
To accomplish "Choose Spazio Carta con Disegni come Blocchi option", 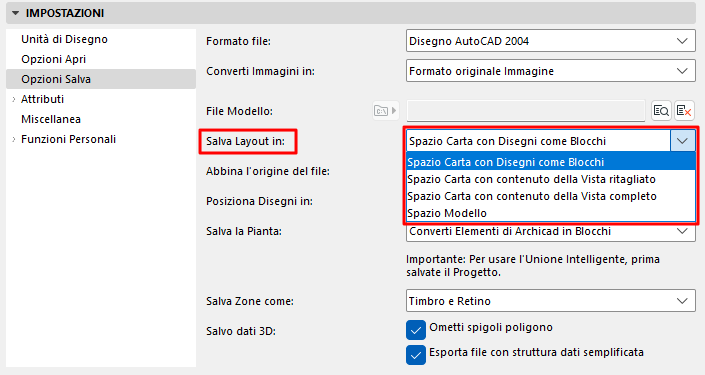I will coord(551,162).
